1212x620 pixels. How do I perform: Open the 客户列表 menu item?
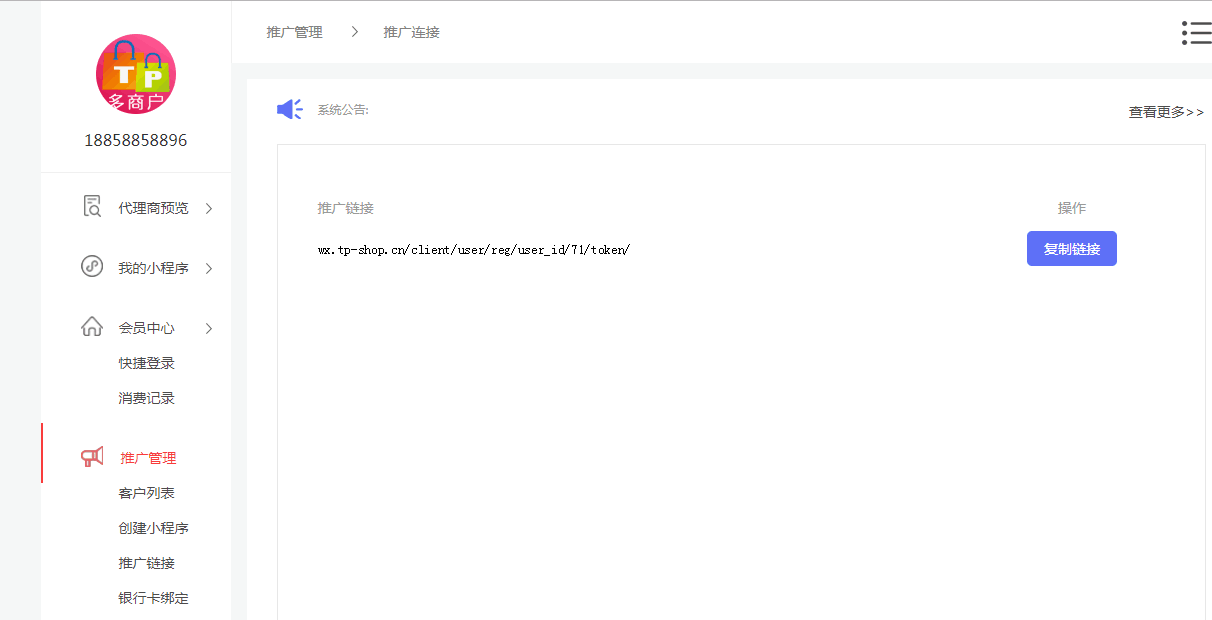146,492
